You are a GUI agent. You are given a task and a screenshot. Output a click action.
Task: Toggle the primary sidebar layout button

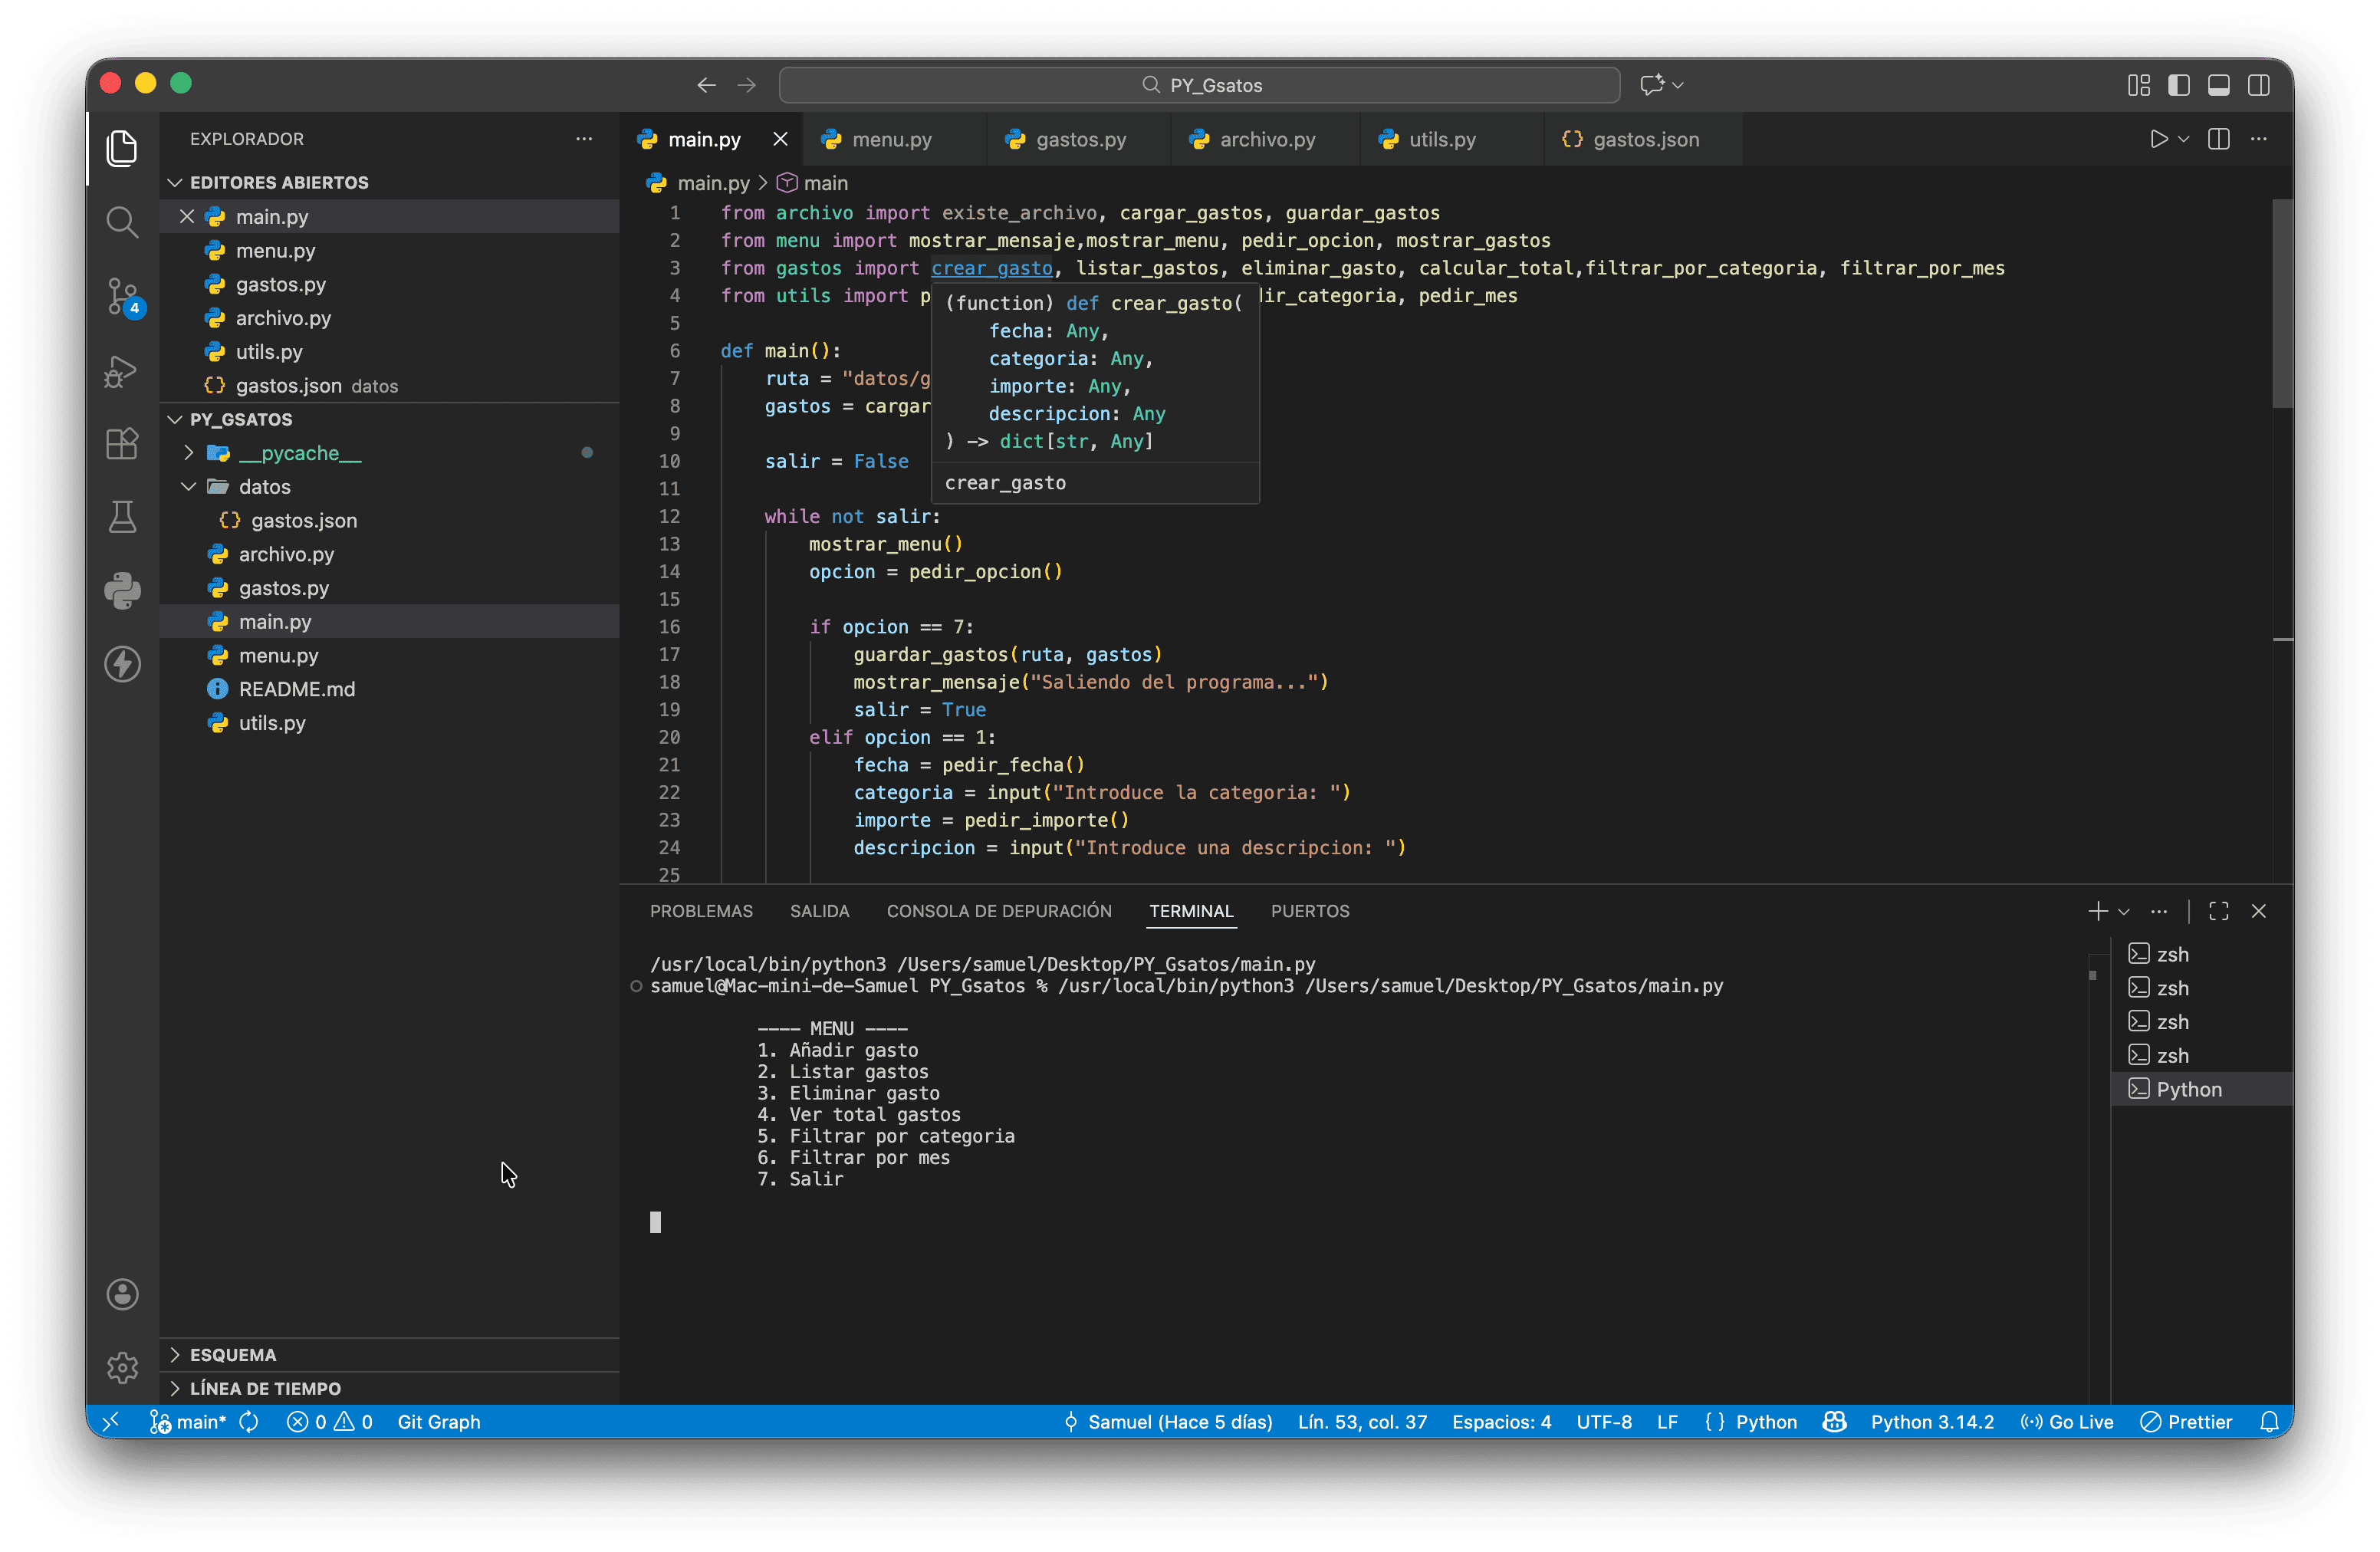(x=2178, y=85)
